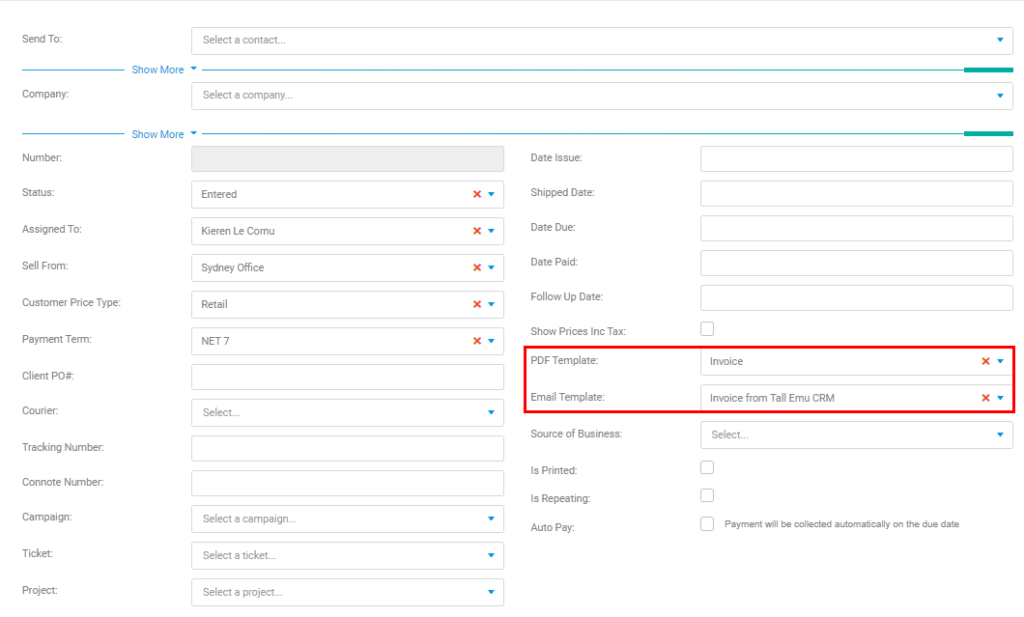Check the Is Printed checkbox
The width and height of the screenshot is (1024, 617).
tap(707, 466)
